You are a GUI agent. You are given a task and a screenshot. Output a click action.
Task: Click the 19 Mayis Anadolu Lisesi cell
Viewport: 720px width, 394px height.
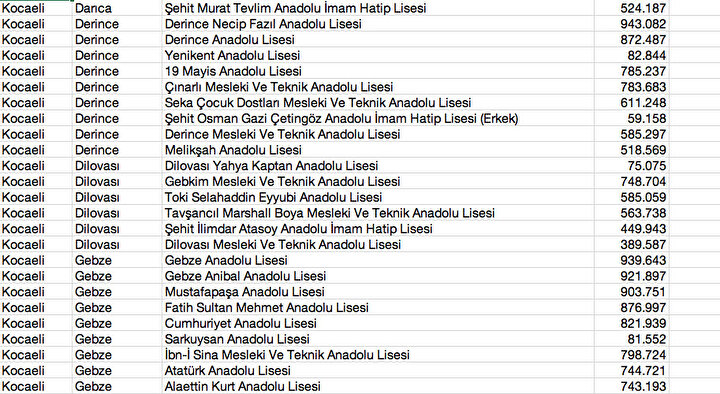pos(378,71)
